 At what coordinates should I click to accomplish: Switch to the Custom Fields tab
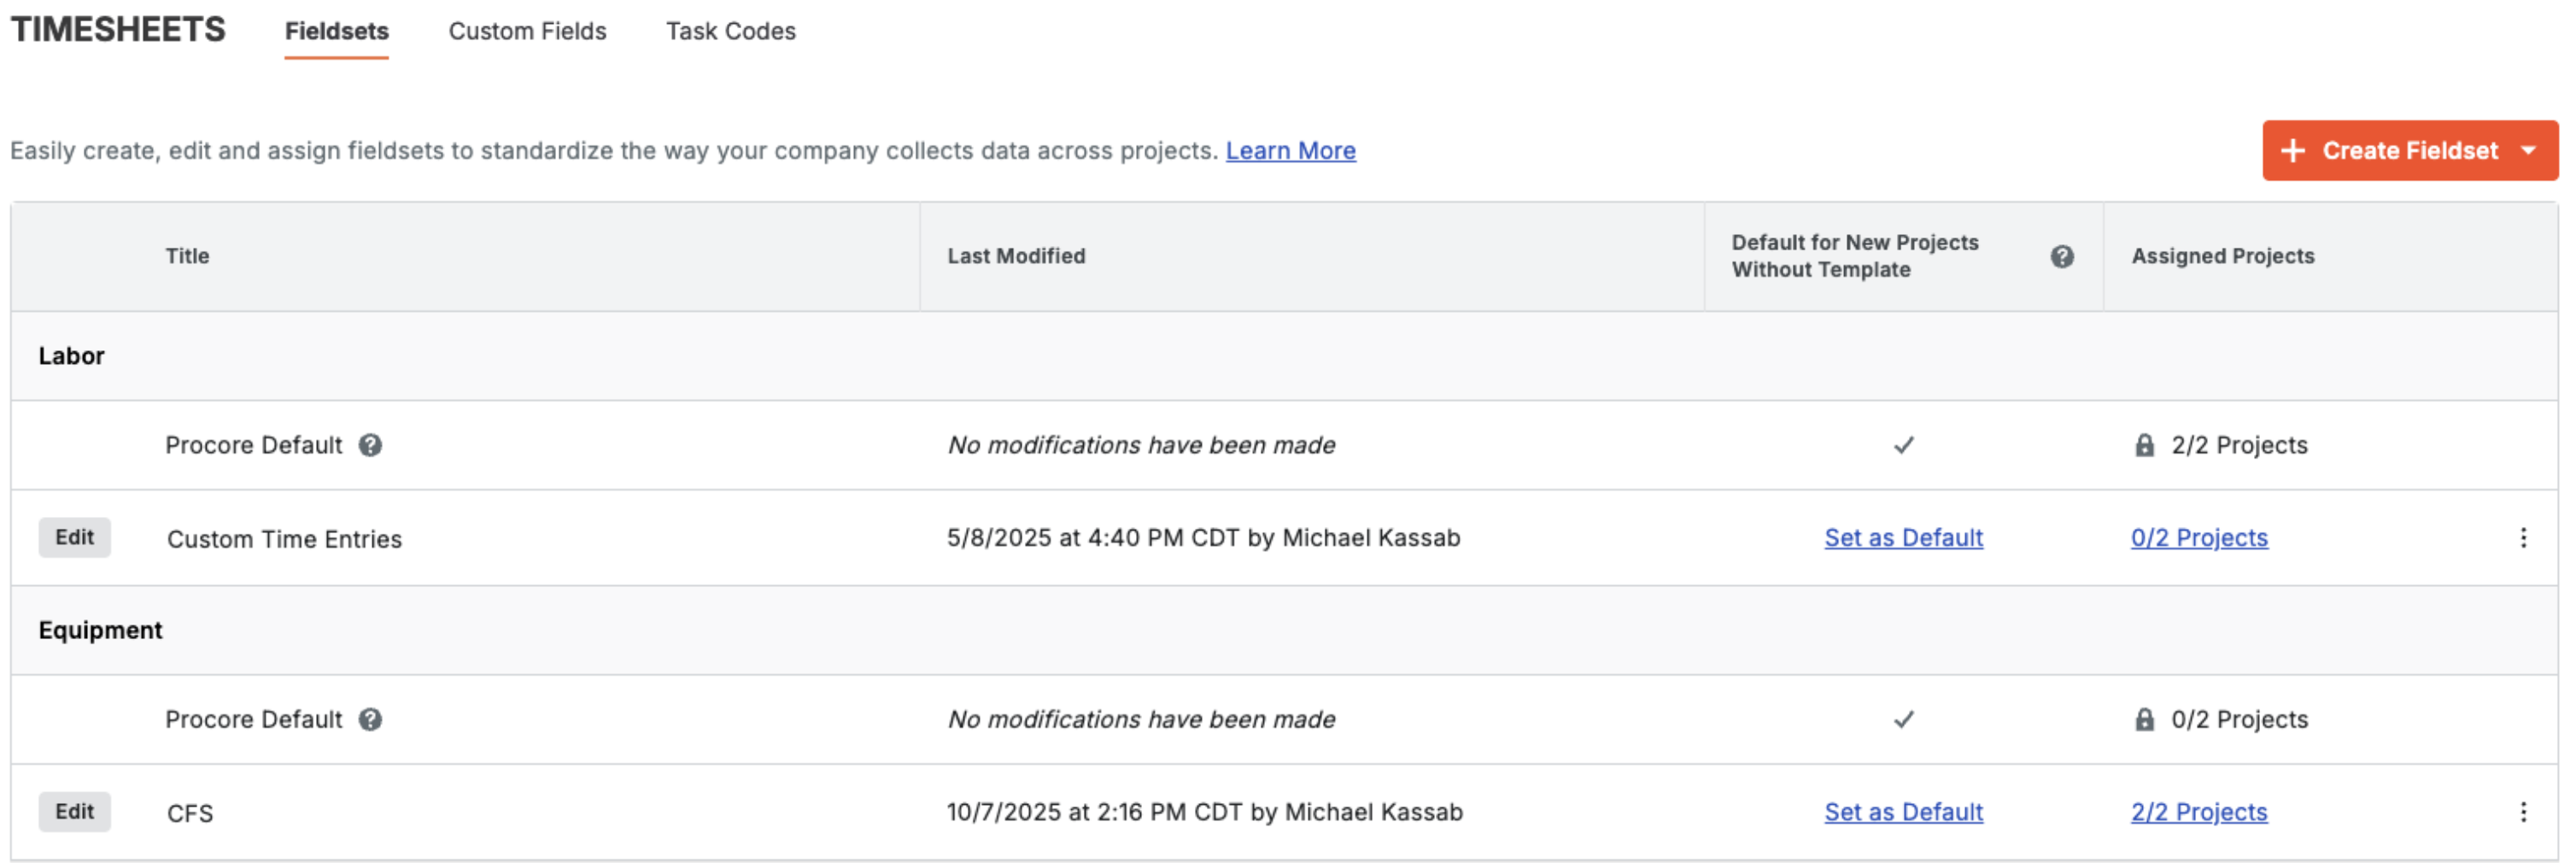coord(527,31)
